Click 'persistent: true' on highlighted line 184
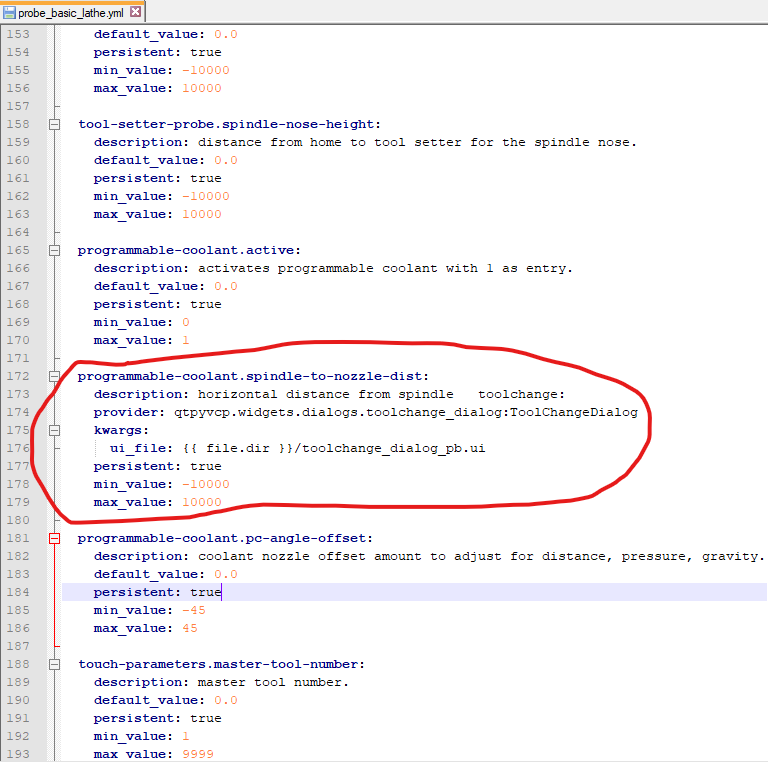 click(158, 593)
